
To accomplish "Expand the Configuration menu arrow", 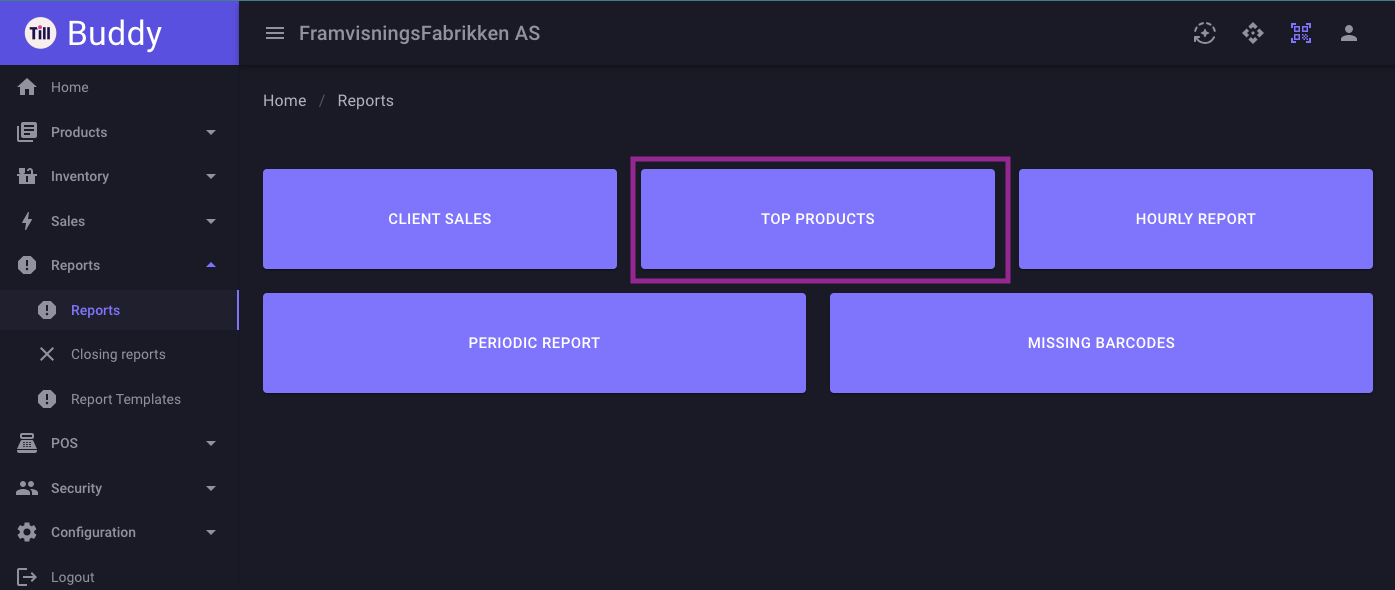I will tap(211, 532).
